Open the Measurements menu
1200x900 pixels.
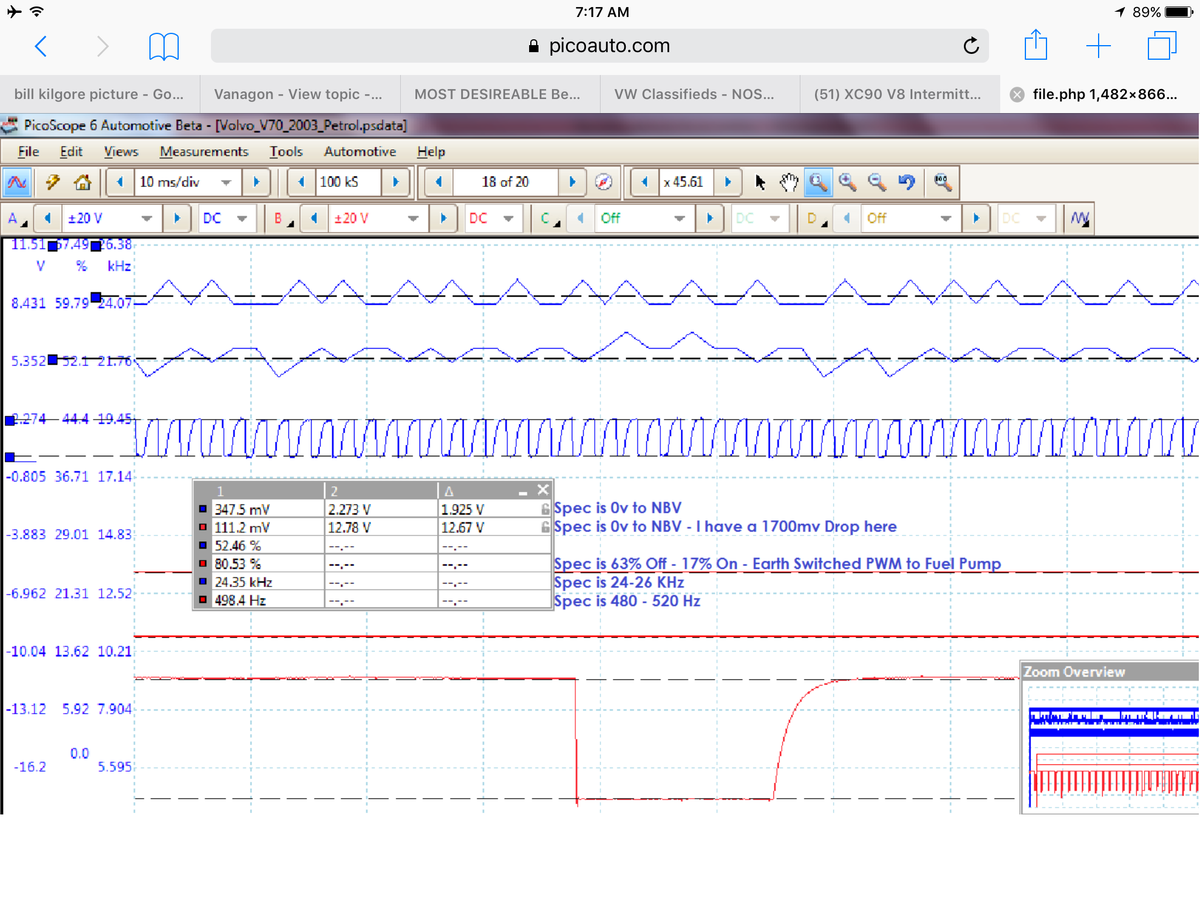tap(203, 151)
